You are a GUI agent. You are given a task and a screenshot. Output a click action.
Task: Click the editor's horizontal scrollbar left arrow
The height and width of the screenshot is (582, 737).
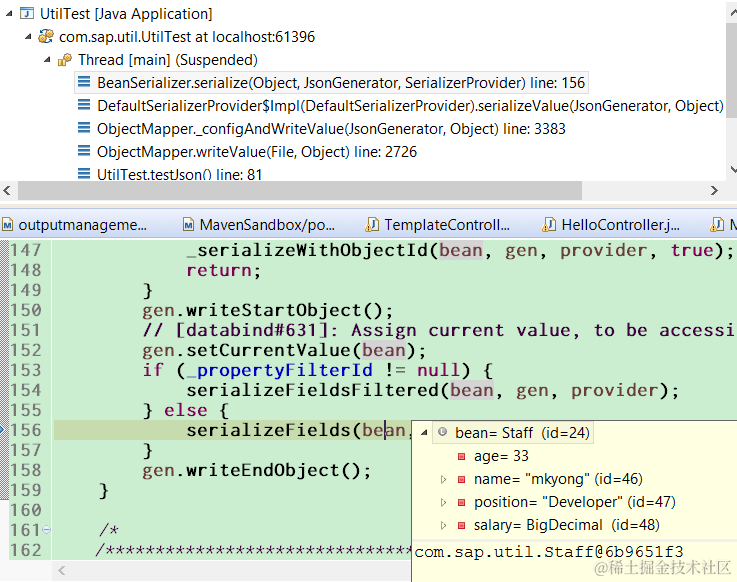62,571
